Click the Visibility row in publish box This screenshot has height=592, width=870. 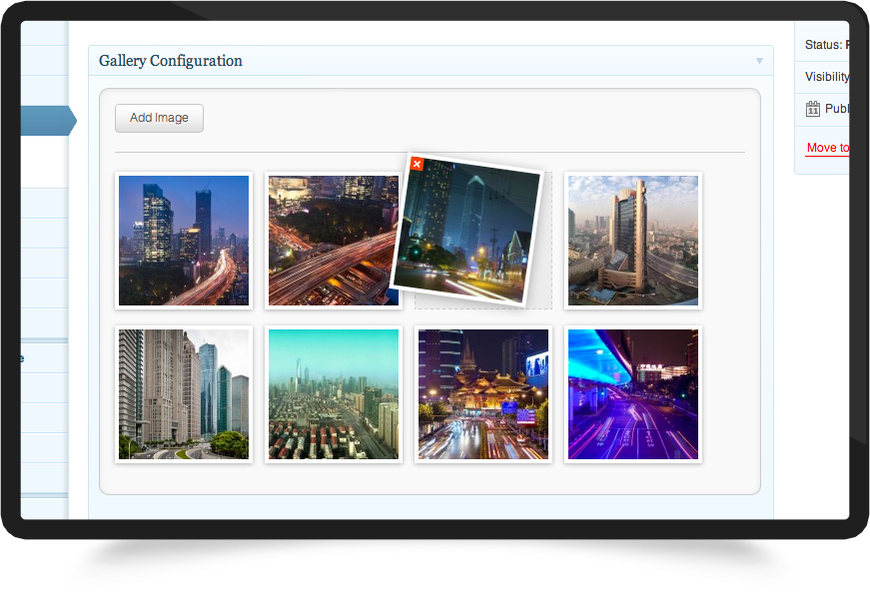click(x=826, y=77)
